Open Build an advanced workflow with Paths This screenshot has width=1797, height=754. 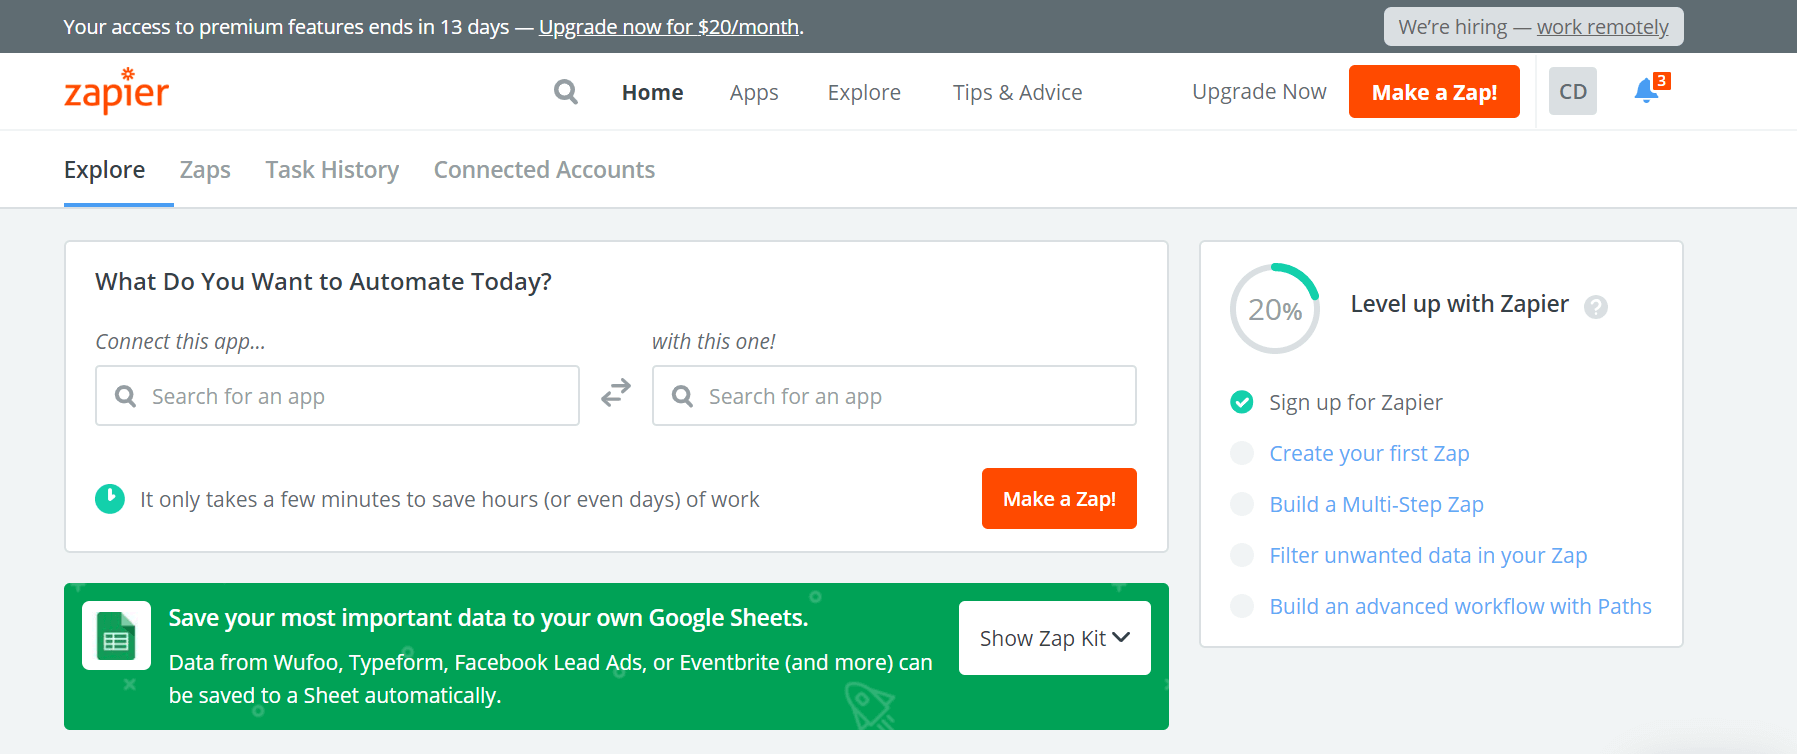pos(1460,606)
